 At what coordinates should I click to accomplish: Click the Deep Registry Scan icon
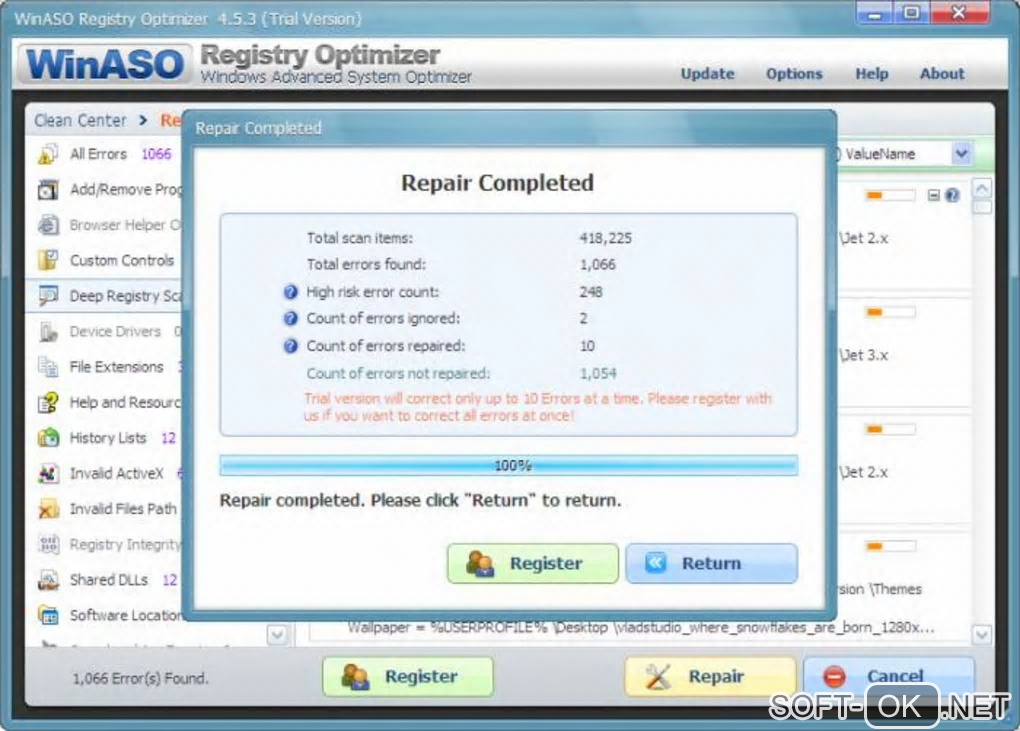[48, 296]
